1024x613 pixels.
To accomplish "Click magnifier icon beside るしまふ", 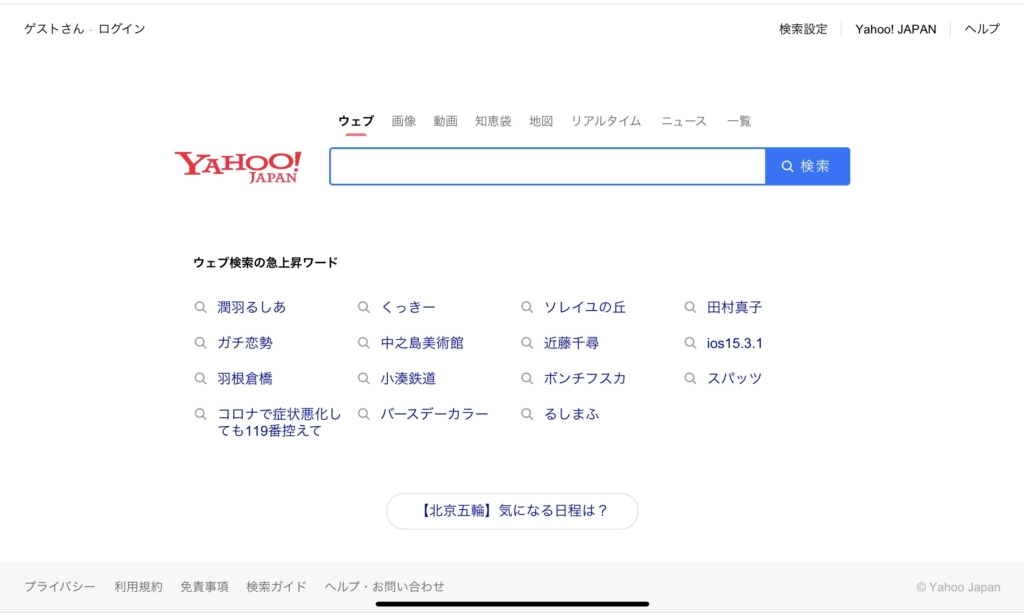I will pos(527,414).
